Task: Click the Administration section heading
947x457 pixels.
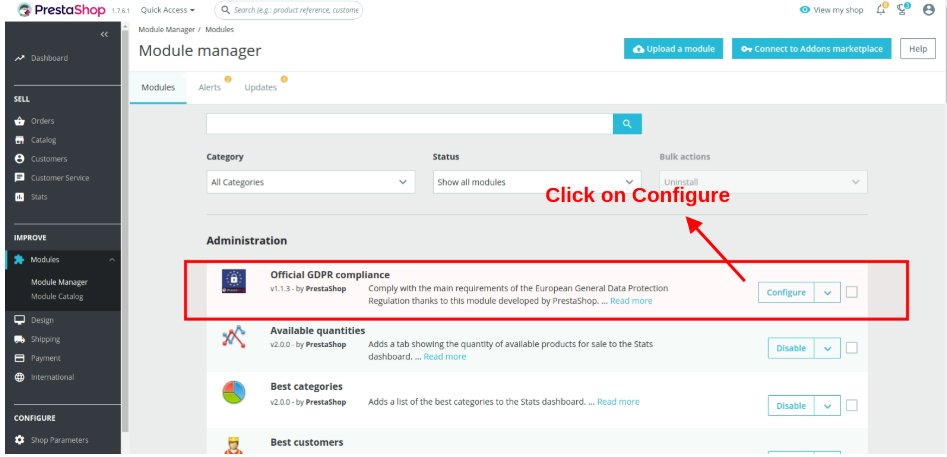Action: (246, 240)
